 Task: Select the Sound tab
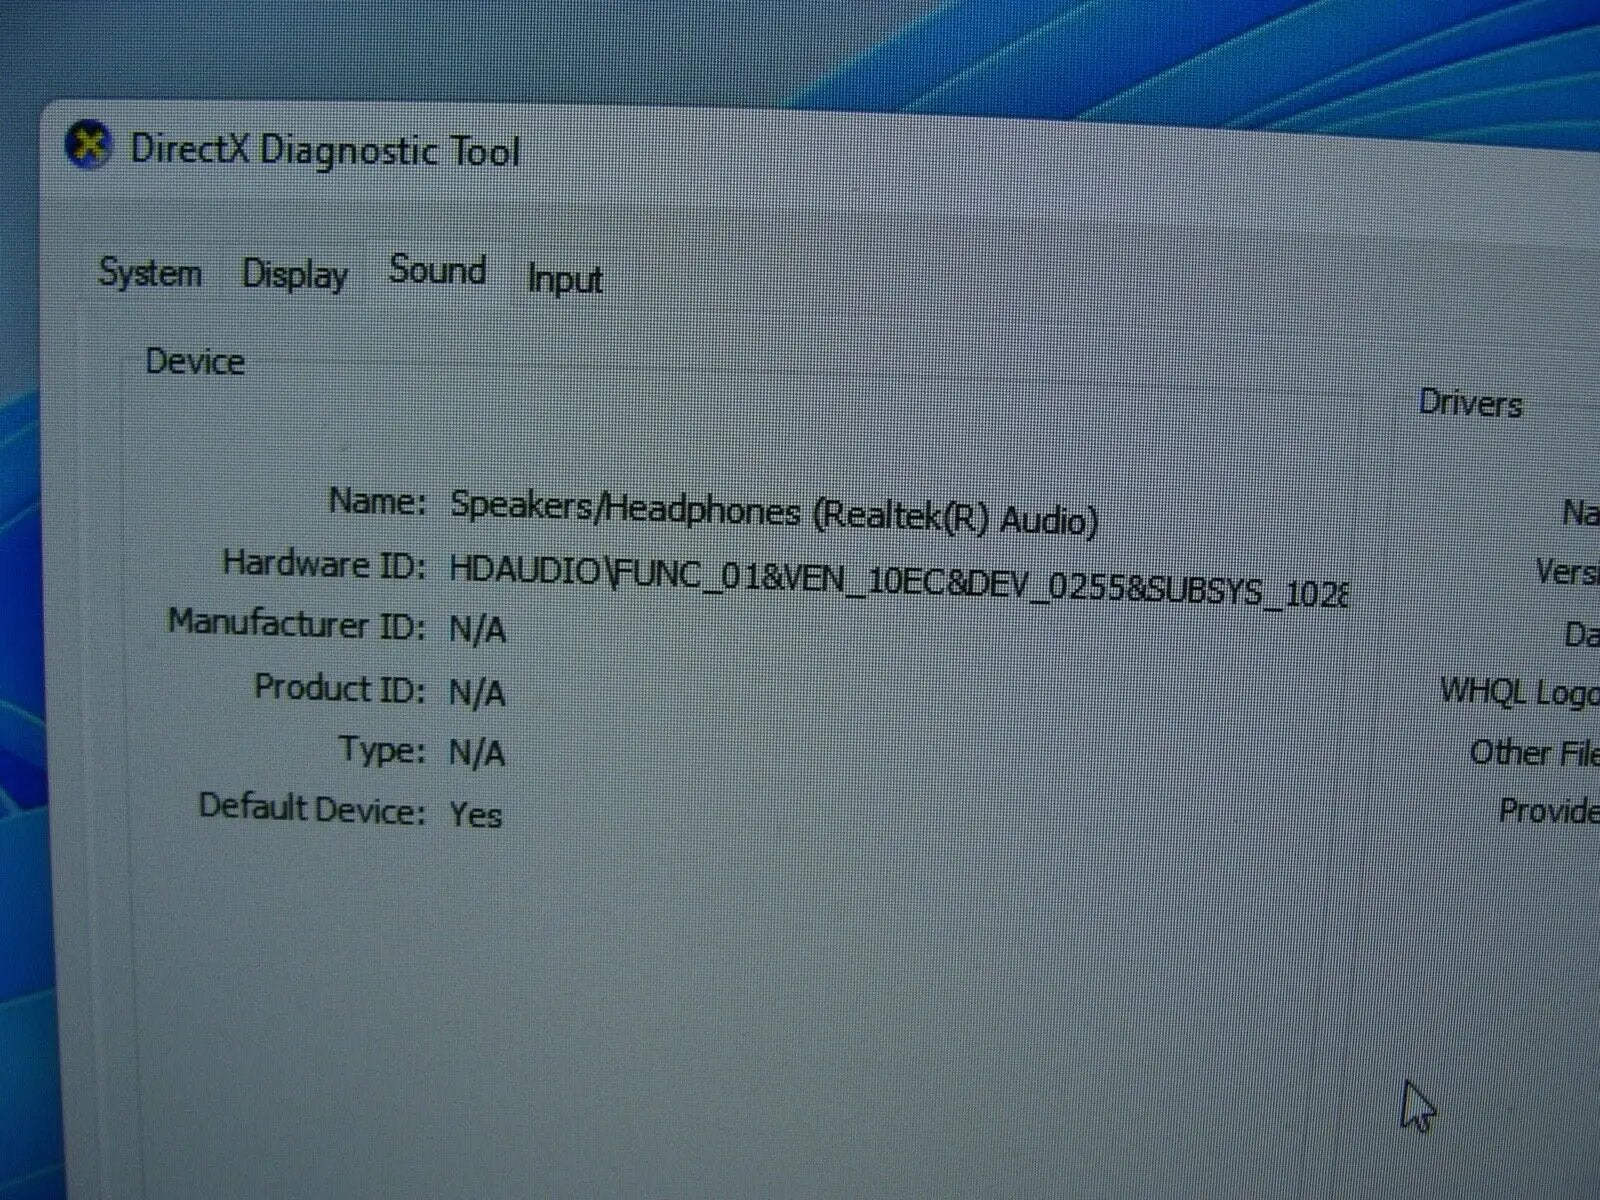tap(438, 270)
